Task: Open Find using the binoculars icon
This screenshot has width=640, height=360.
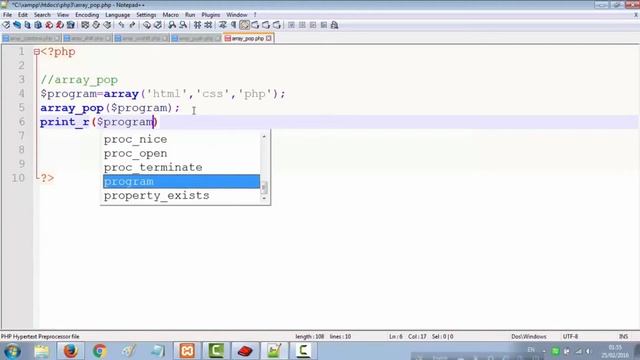Action: [x=147, y=25]
